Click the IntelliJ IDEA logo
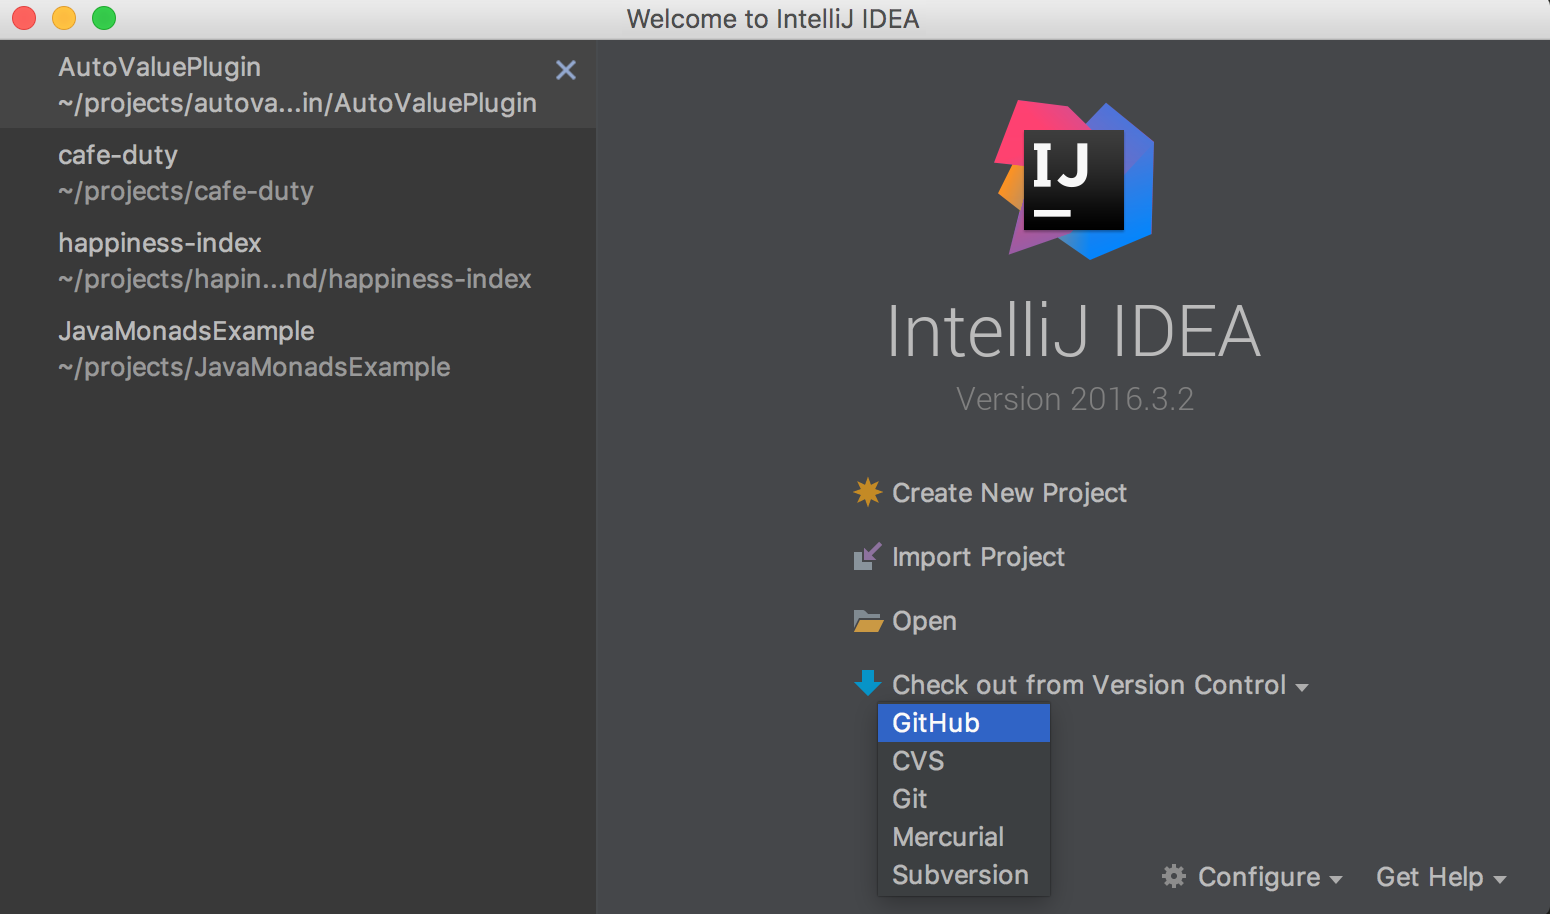The width and height of the screenshot is (1550, 914). click(1075, 179)
